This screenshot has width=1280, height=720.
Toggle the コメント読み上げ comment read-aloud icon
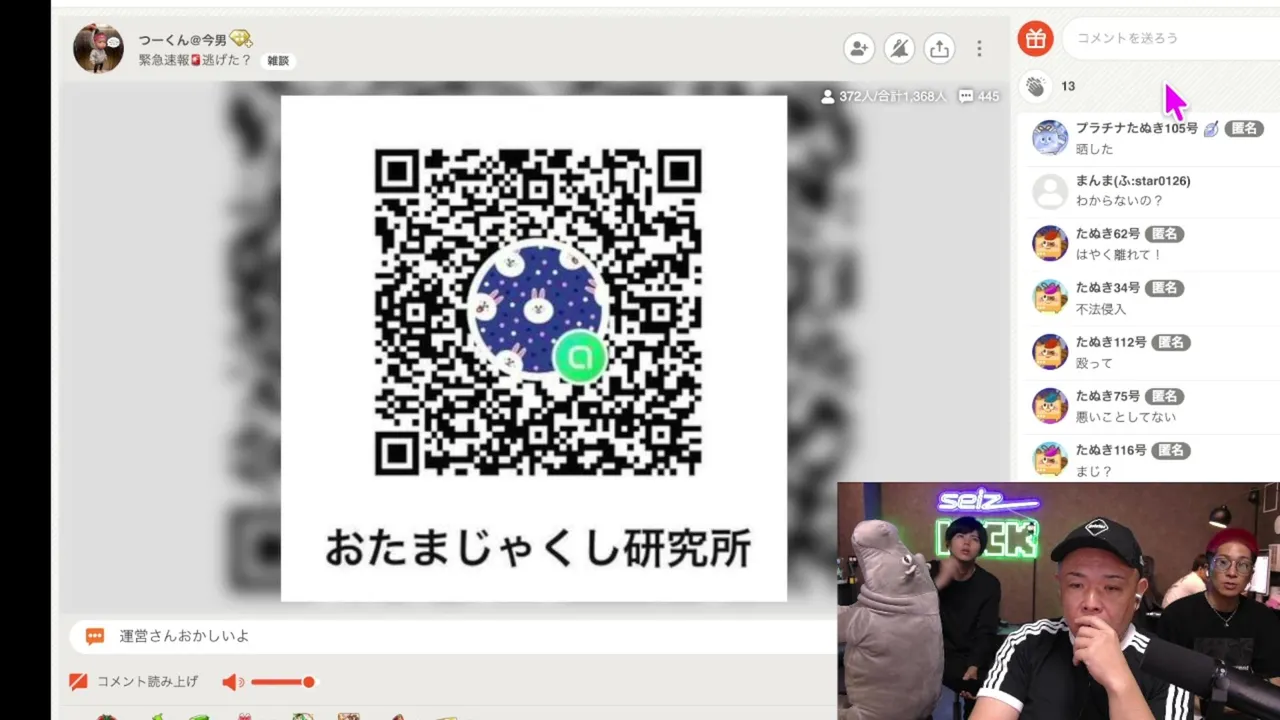(78, 682)
